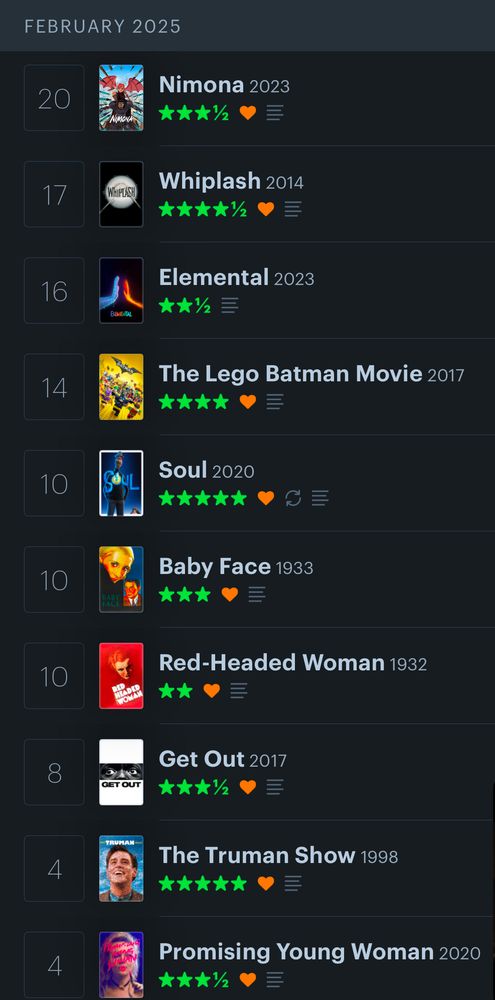
Task: Open the Nimona film title
Action: pyautogui.click(x=201, y=85)
